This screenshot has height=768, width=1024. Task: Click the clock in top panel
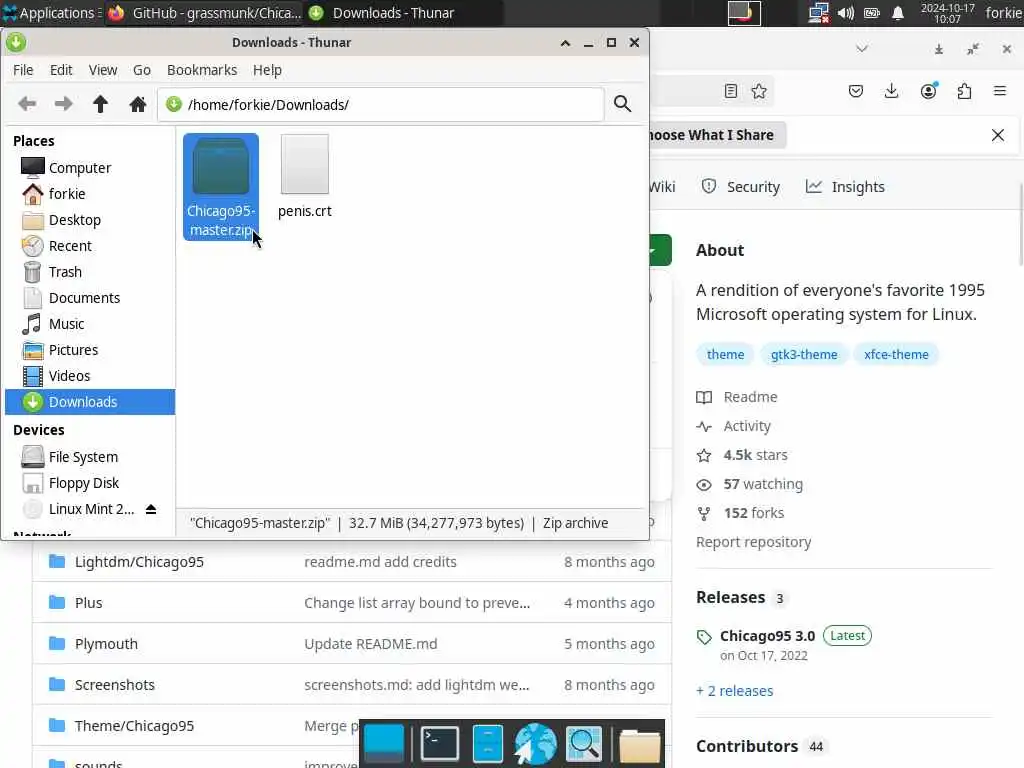(948, 13)
